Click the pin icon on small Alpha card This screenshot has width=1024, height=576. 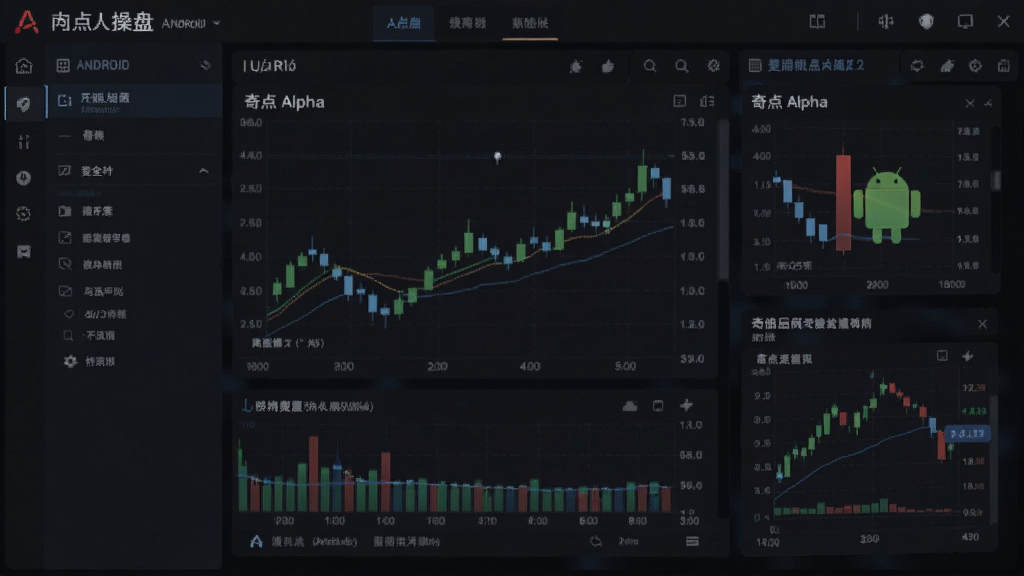tap(988, 103)
